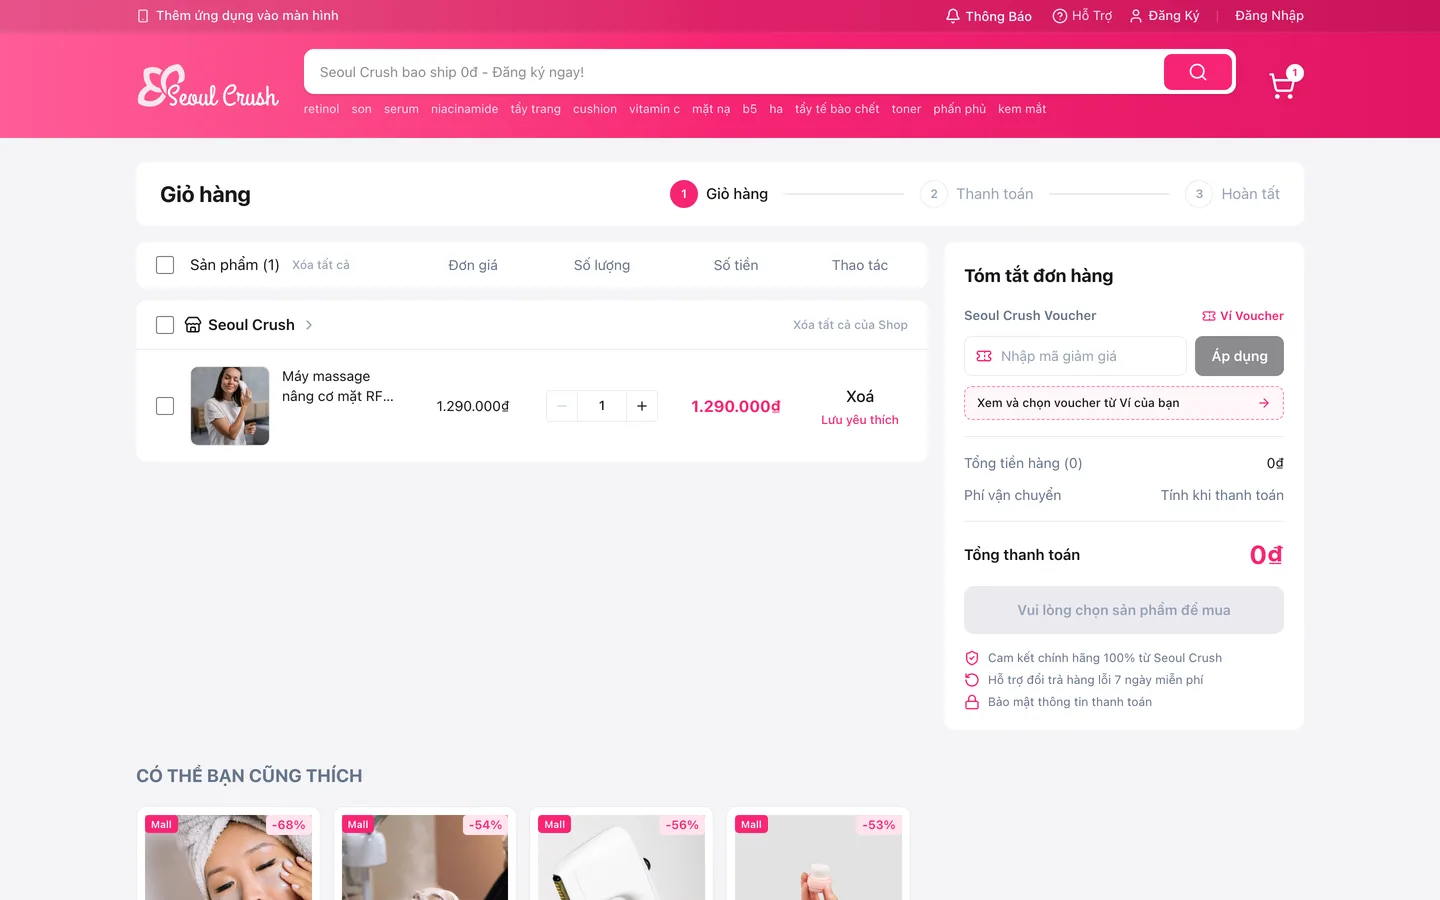The image size is (1440, 900).
Task: Click the tẩy trang search suggestion
Action: tap(535, 109)
